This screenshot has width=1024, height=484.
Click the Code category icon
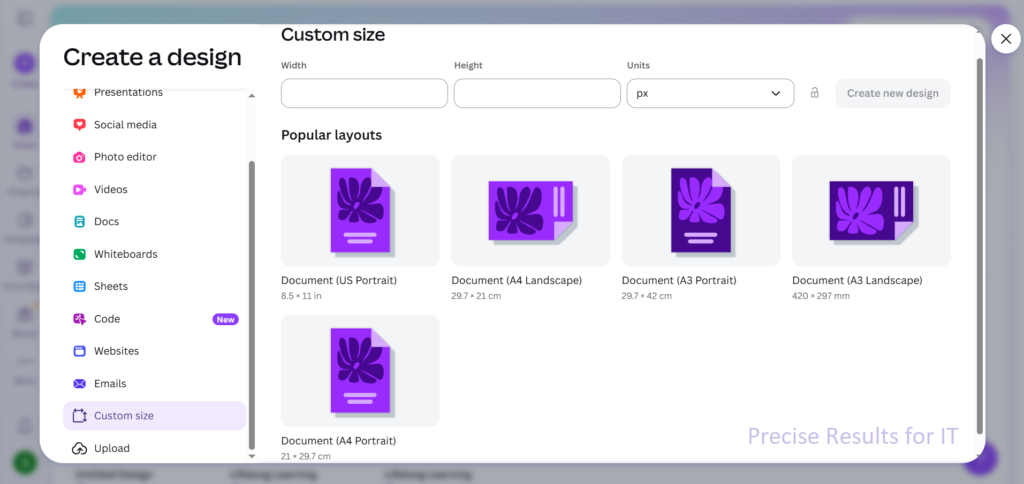(x=79, y=319)
